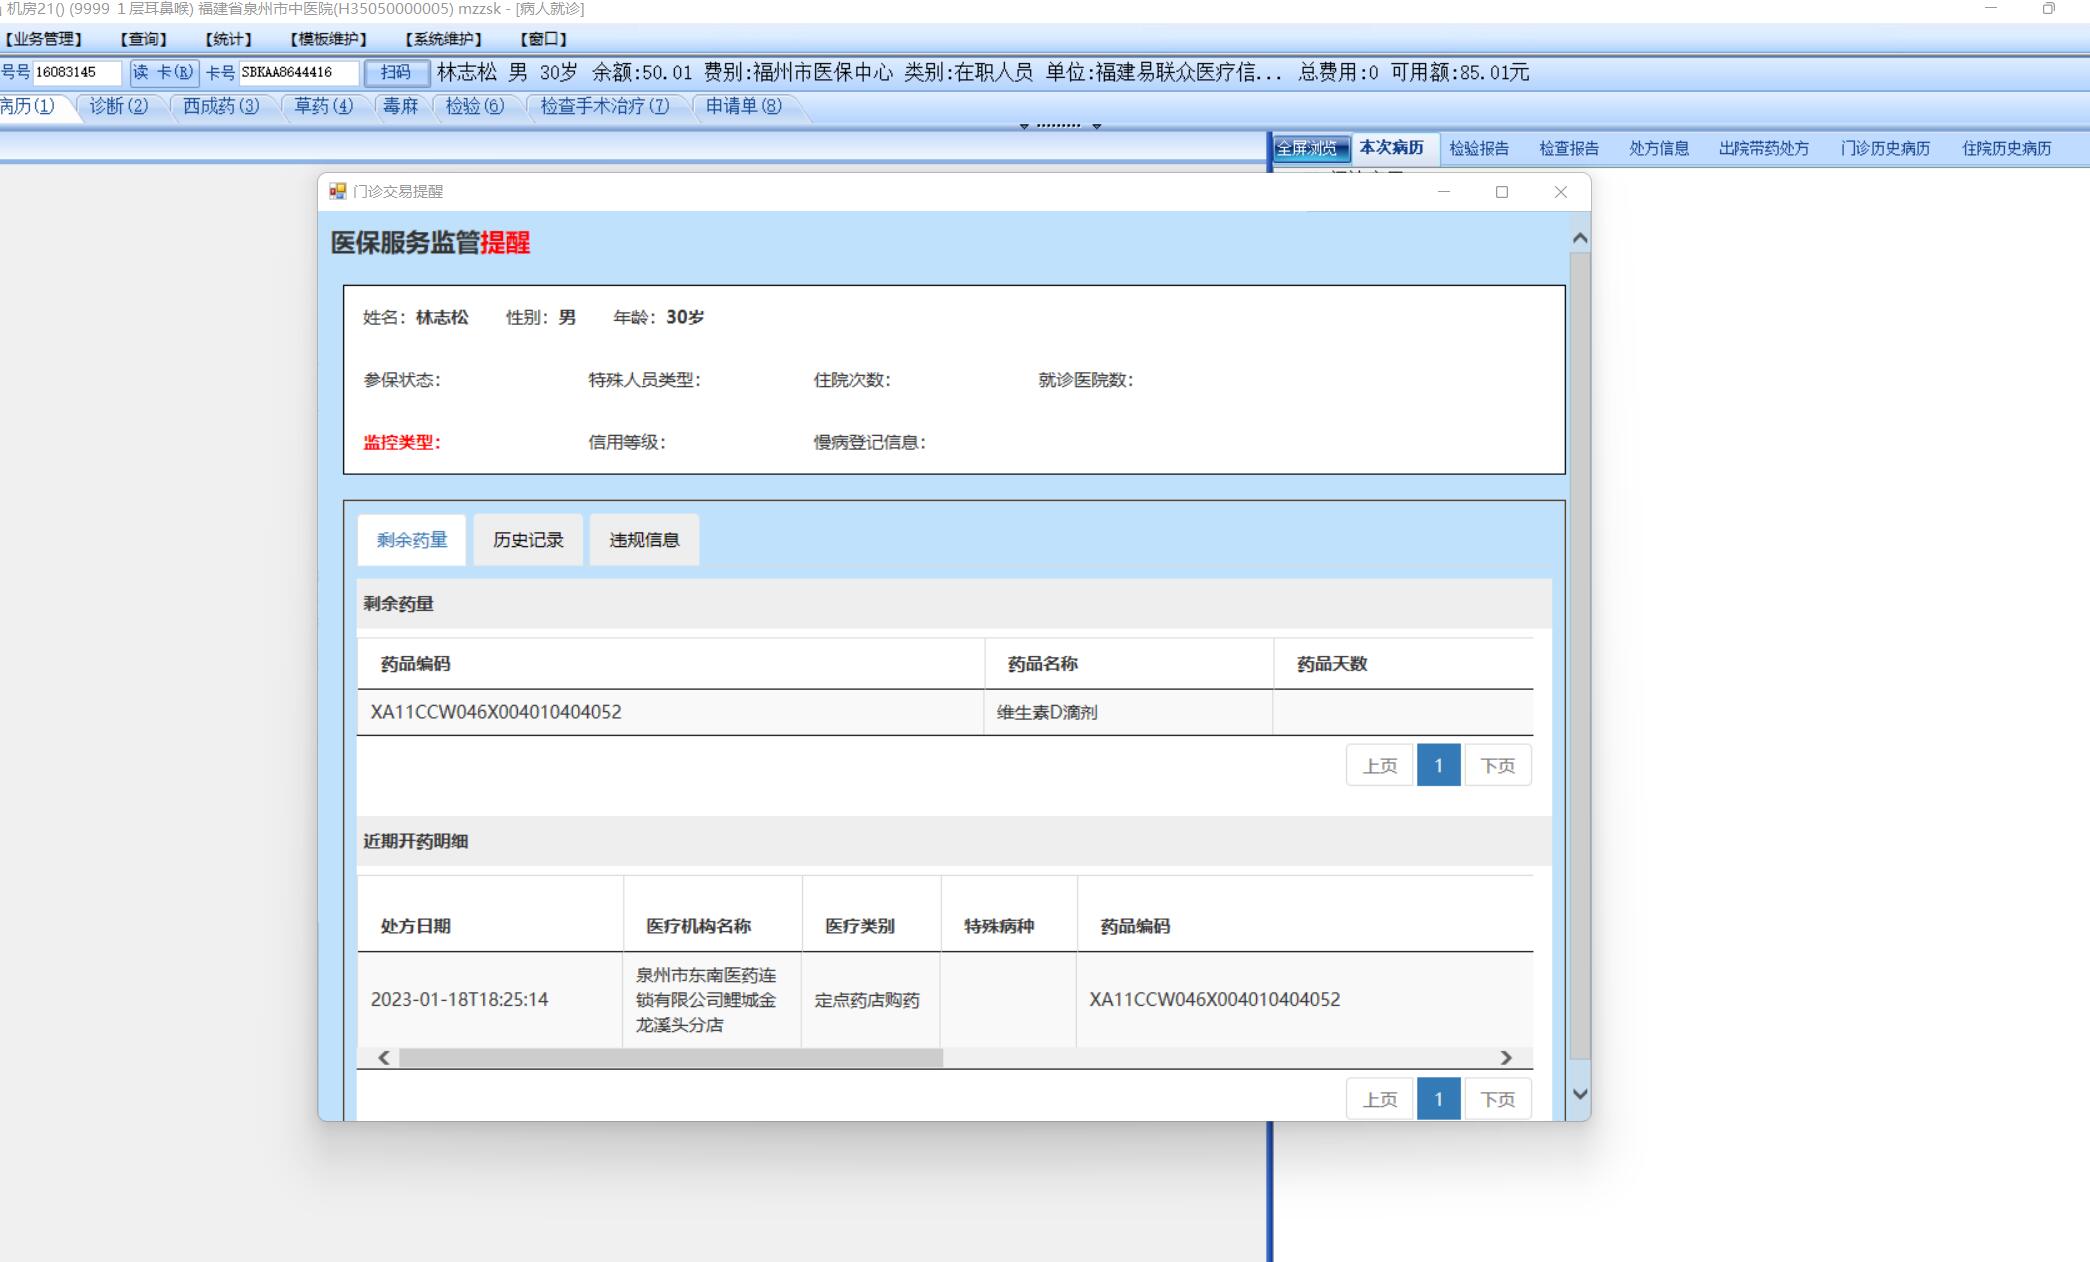Click 读卡(R) button
The height and width of the screenshot is (1262, 2090).
[164, 73]
